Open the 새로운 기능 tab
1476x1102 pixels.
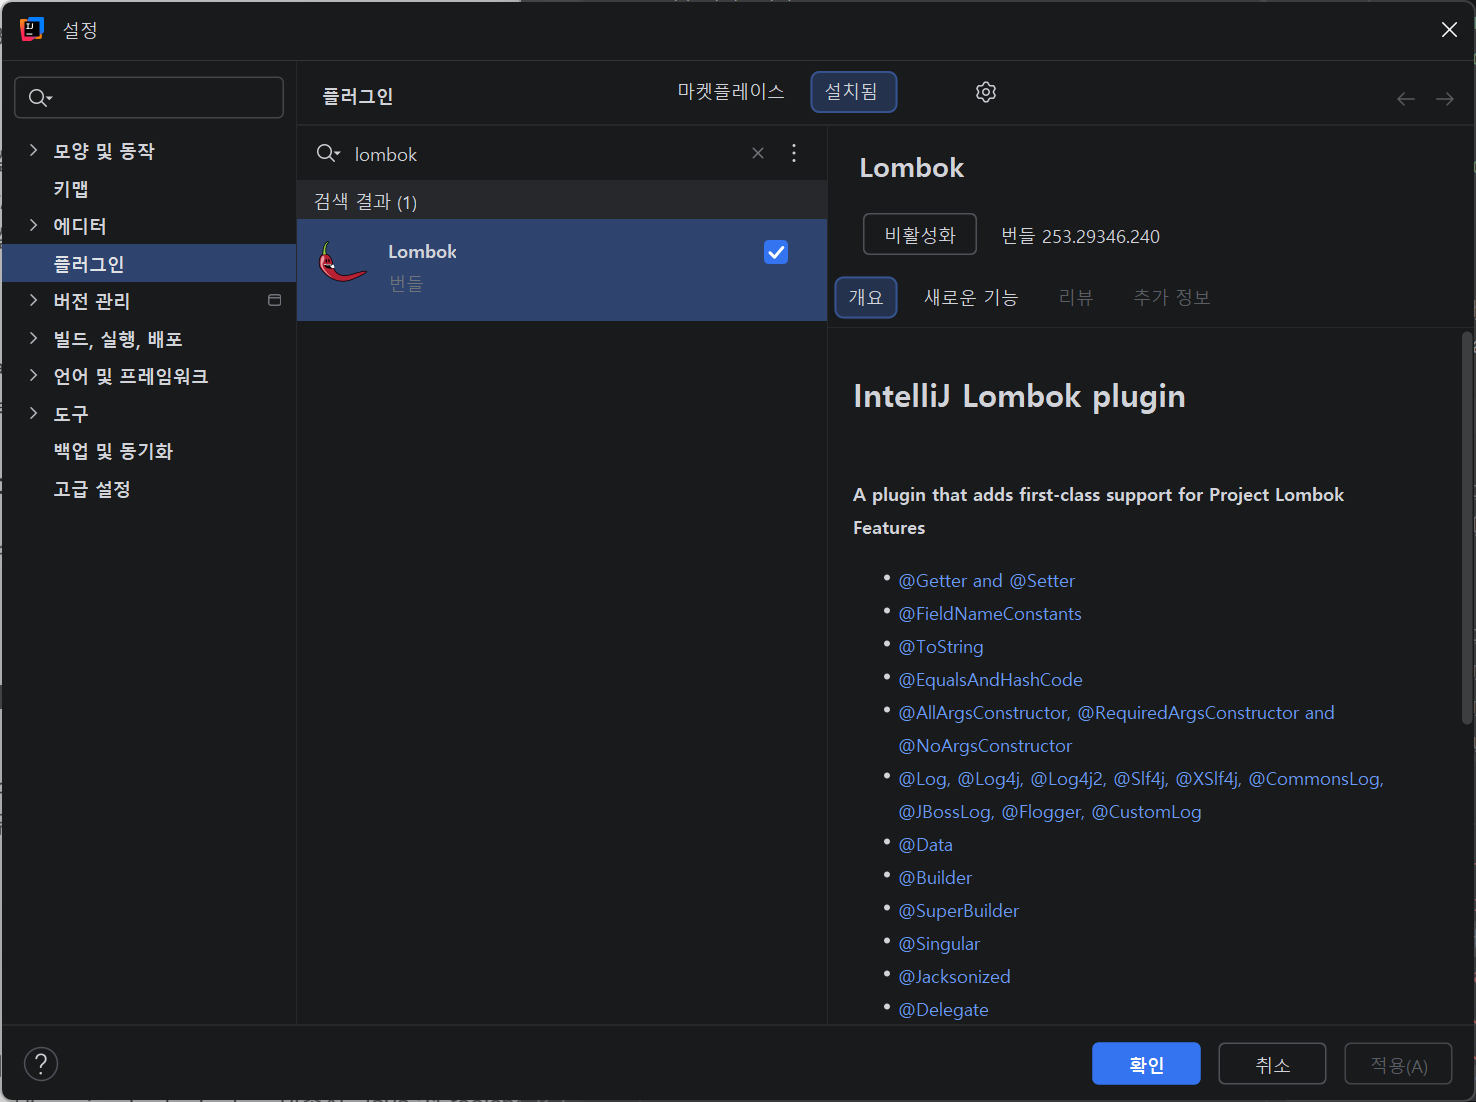tap(970, 297)
